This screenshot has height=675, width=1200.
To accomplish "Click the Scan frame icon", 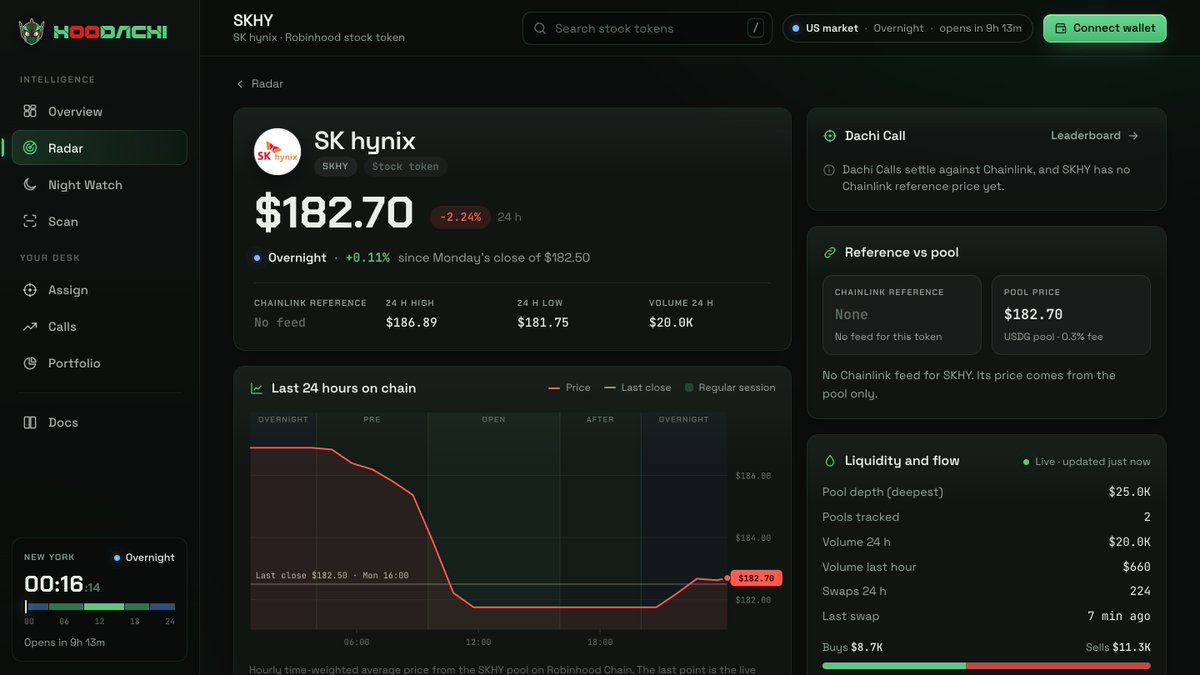I will (x=30, y=221).
